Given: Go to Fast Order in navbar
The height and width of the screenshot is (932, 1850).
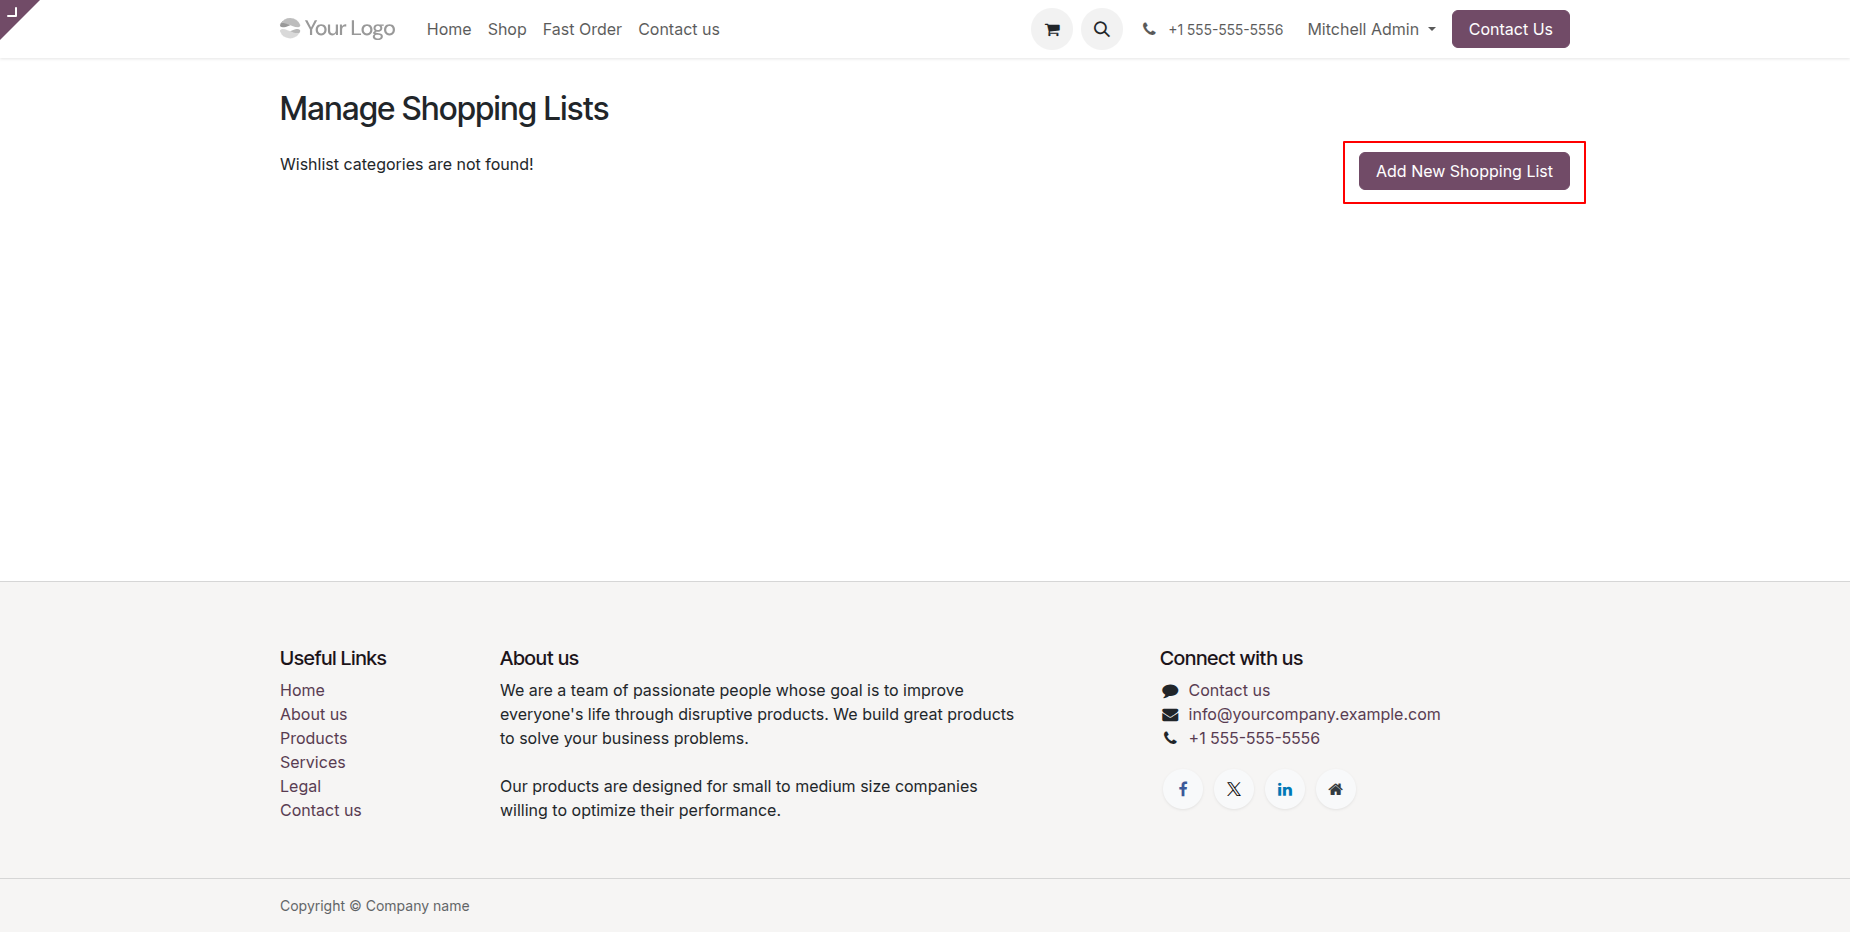Looking at the screenshot, I should [x=582, y=30].
